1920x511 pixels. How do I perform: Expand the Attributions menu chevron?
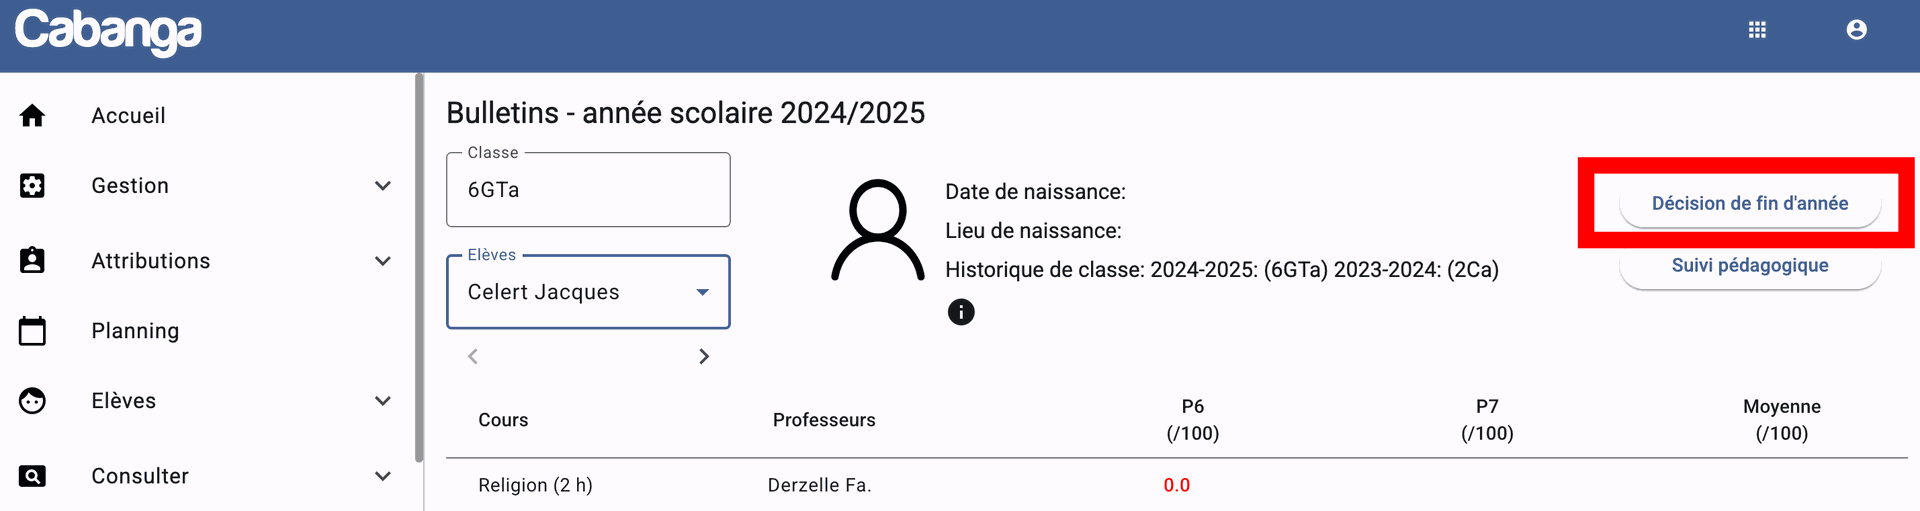(382, 261)
